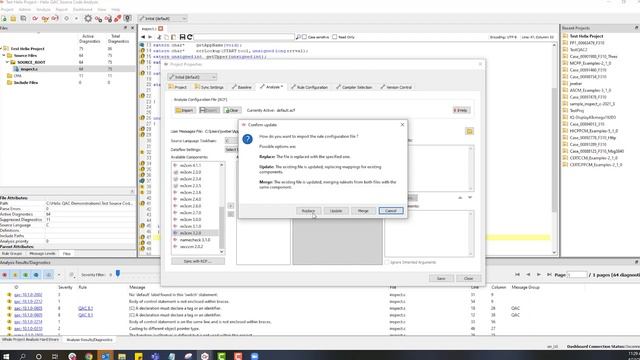640x360 pixels.
Task: Open the configuration dropdown in Project Properties
Action: coord(192,77)
